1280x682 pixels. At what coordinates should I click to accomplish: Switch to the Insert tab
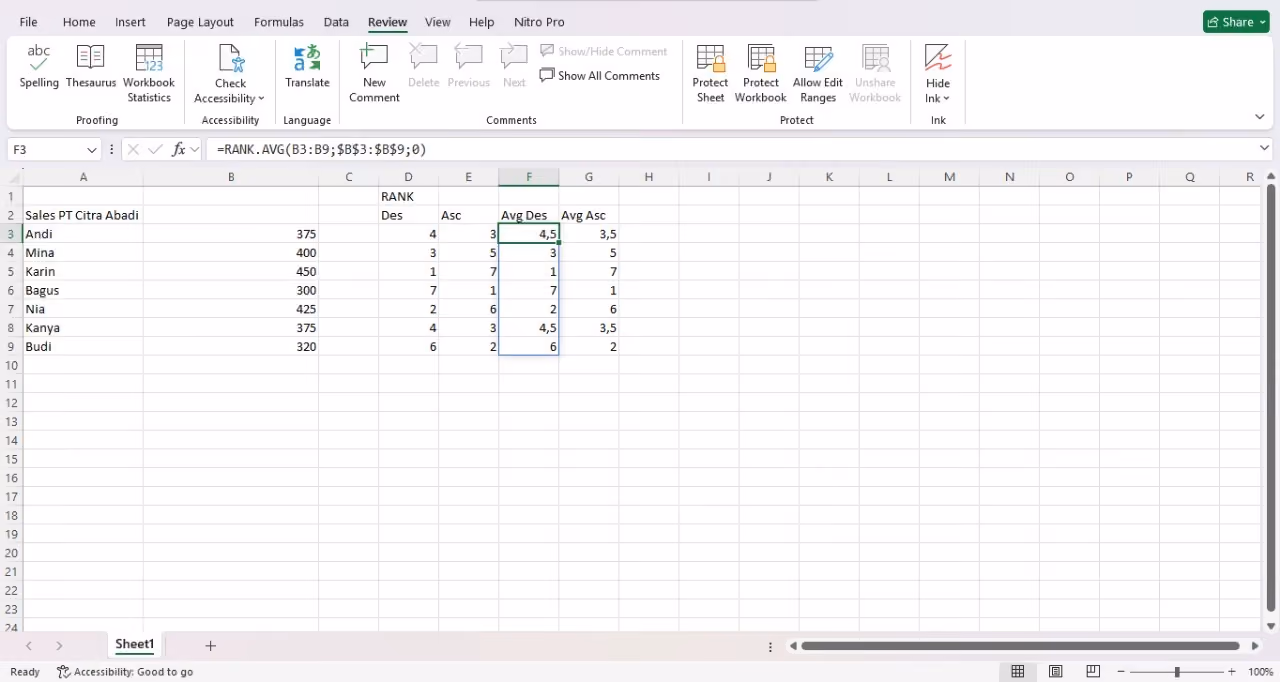[x=130, y=22]
